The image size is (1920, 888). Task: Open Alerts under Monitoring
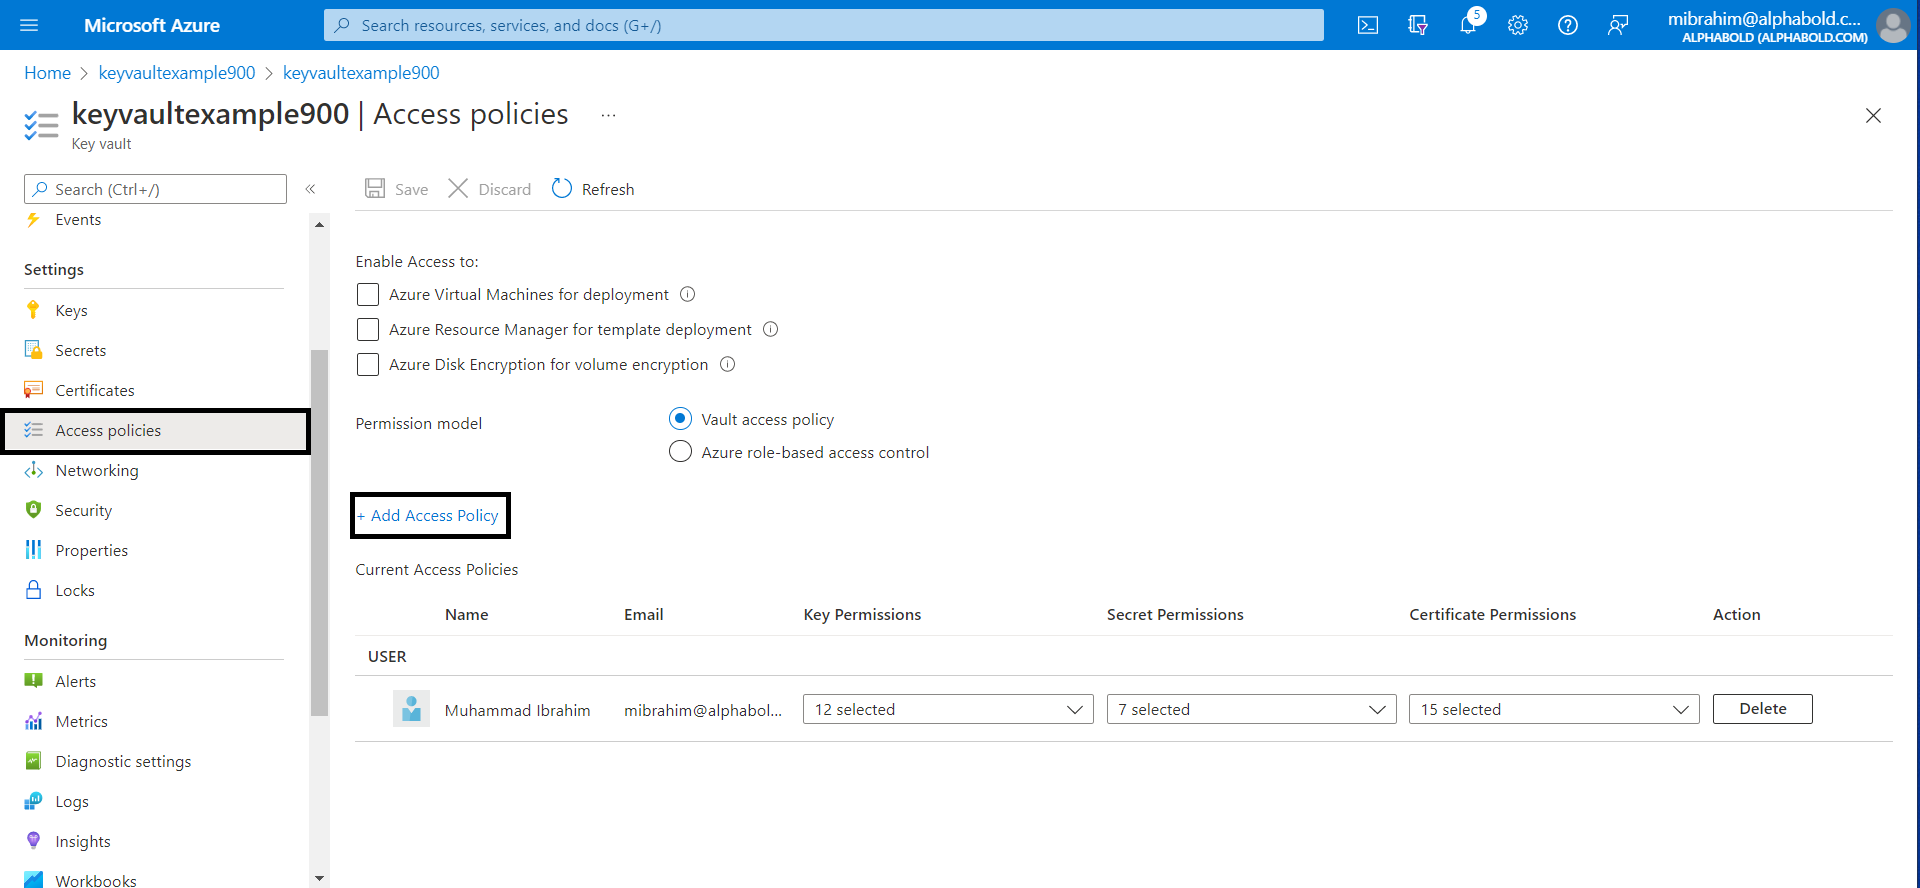tap(76, 681)
